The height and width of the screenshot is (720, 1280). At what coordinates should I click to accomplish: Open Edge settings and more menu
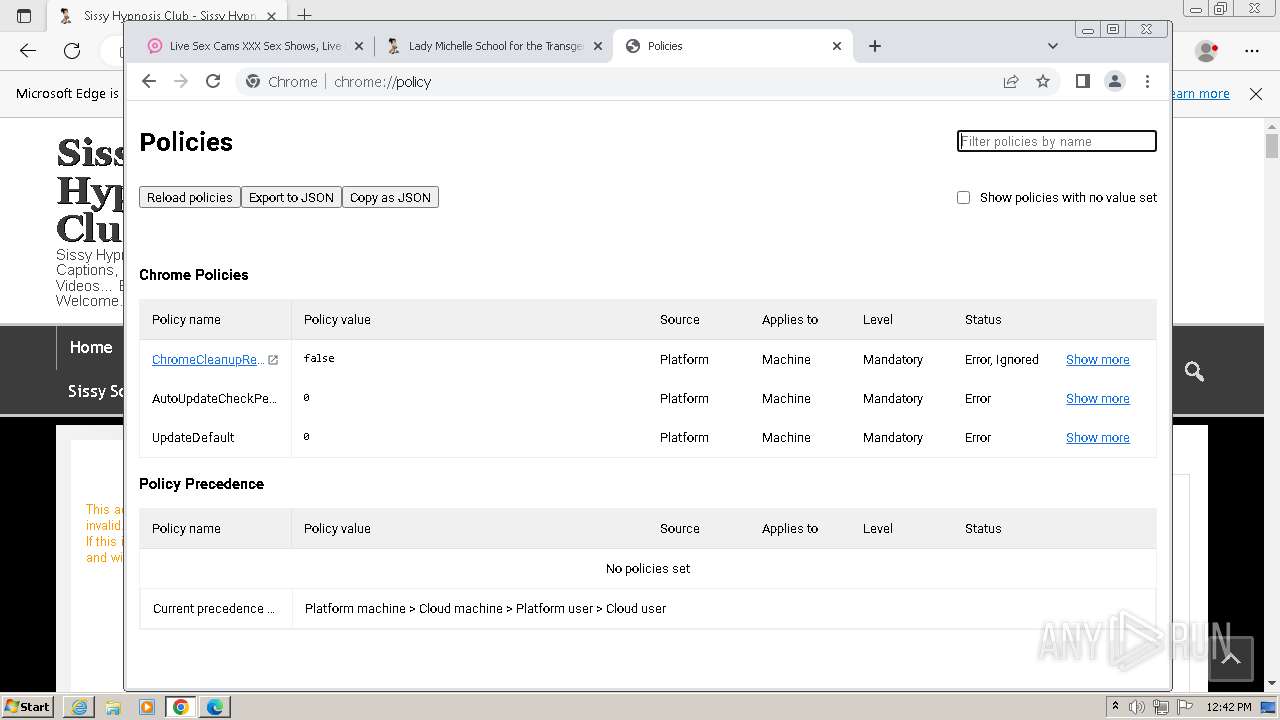[1252, 50]
